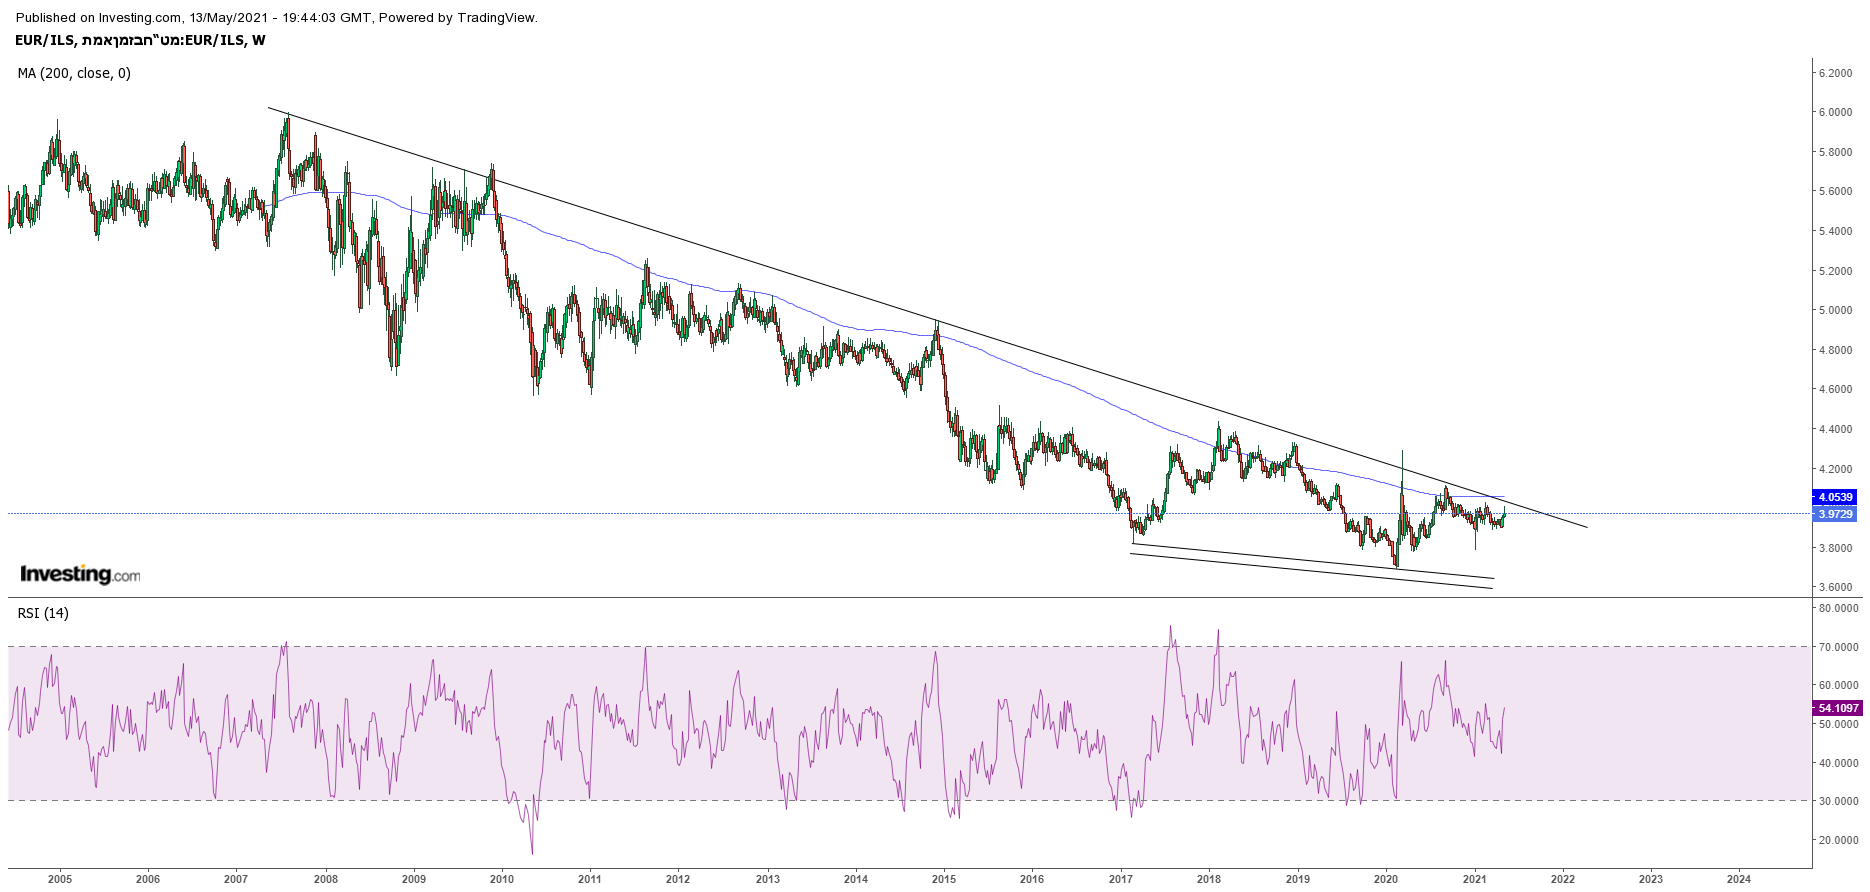Click the 3.8000 price axis label
This screenshot has width=1870, height=892.
1835,548
